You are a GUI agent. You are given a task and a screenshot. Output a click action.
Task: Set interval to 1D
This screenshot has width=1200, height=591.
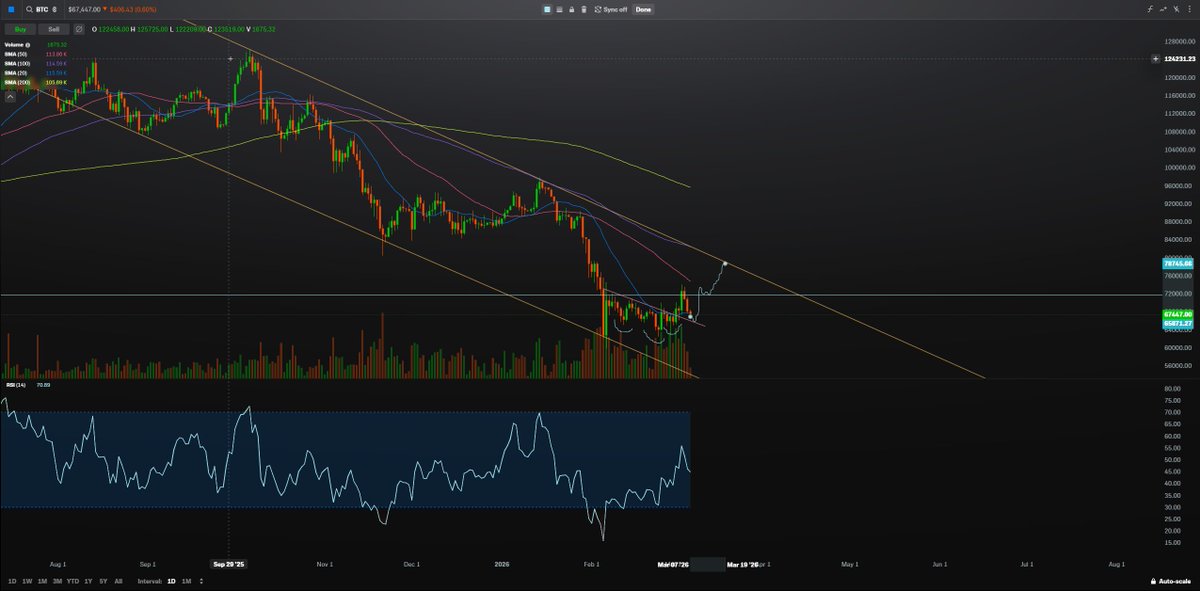tap(171, 581)
